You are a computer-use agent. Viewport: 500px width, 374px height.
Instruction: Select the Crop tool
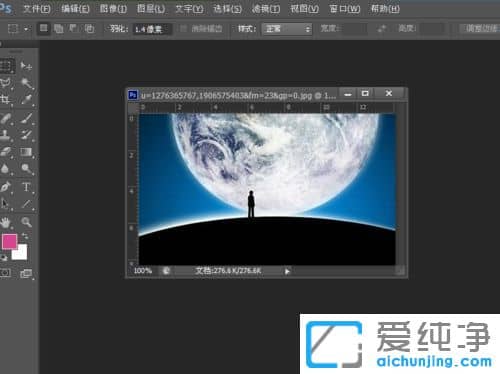(5, 100)
